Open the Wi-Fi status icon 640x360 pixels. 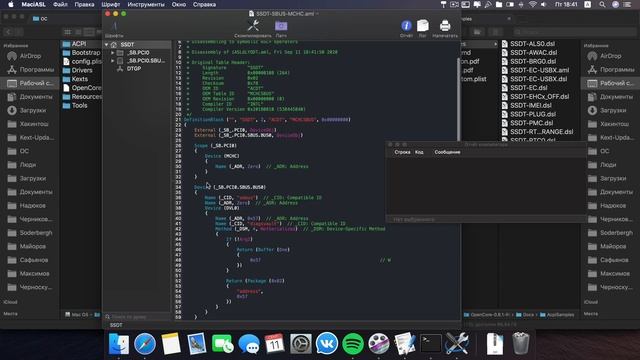pyautogui.click(x=532, y=4)
